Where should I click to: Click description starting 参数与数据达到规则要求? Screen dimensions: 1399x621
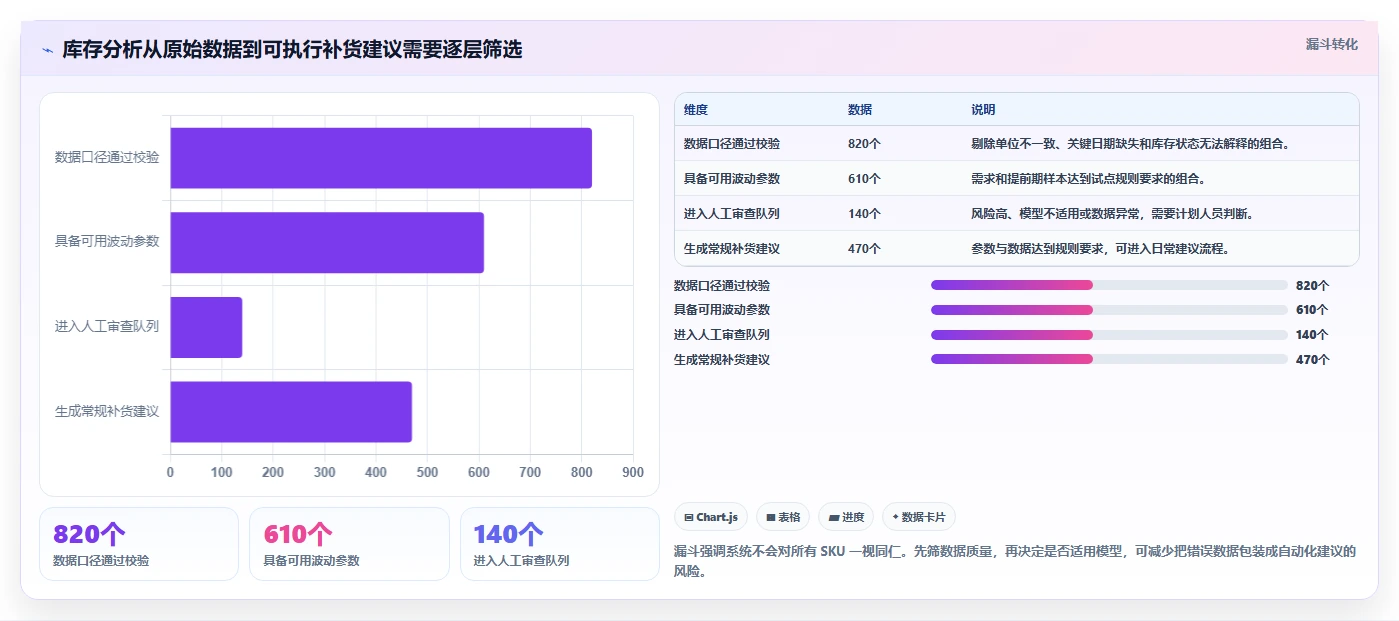click(1100, 249)
